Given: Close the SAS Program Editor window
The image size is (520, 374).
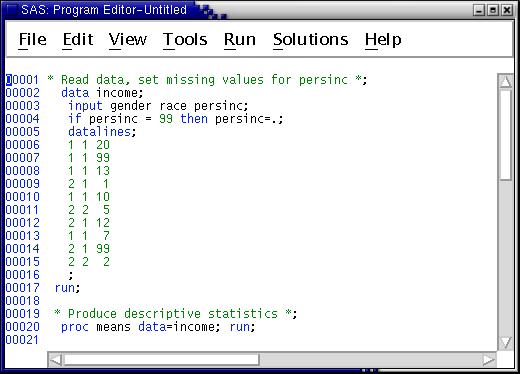Looking at the screenshot, I should click(x=507, y=10).
